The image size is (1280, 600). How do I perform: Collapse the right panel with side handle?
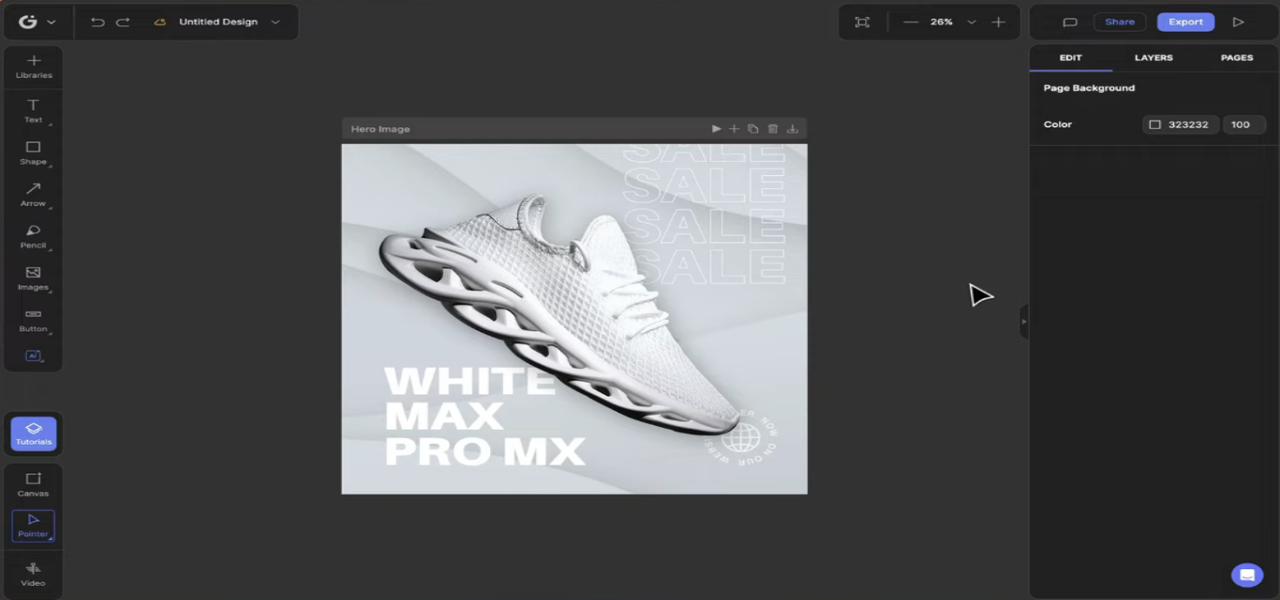[1024, 322]
